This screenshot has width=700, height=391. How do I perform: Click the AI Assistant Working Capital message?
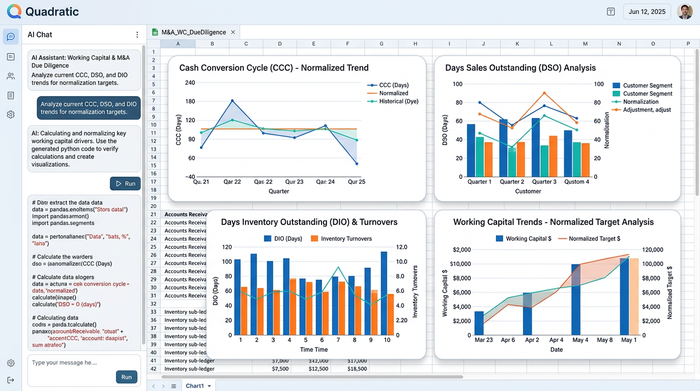[x=84, y=70]
